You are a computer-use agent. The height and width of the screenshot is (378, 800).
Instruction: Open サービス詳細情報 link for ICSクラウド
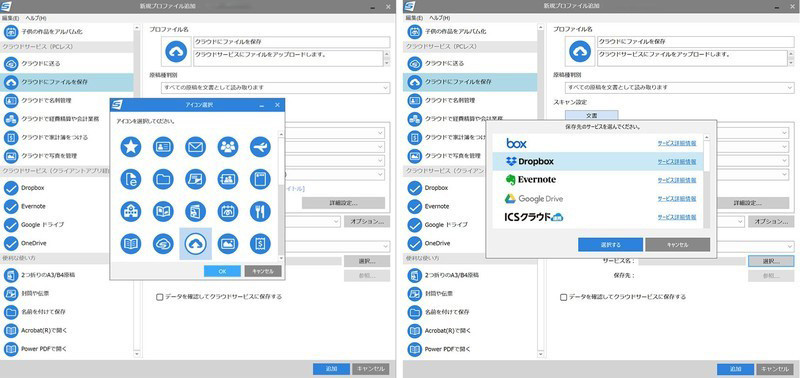coord(677,217)
